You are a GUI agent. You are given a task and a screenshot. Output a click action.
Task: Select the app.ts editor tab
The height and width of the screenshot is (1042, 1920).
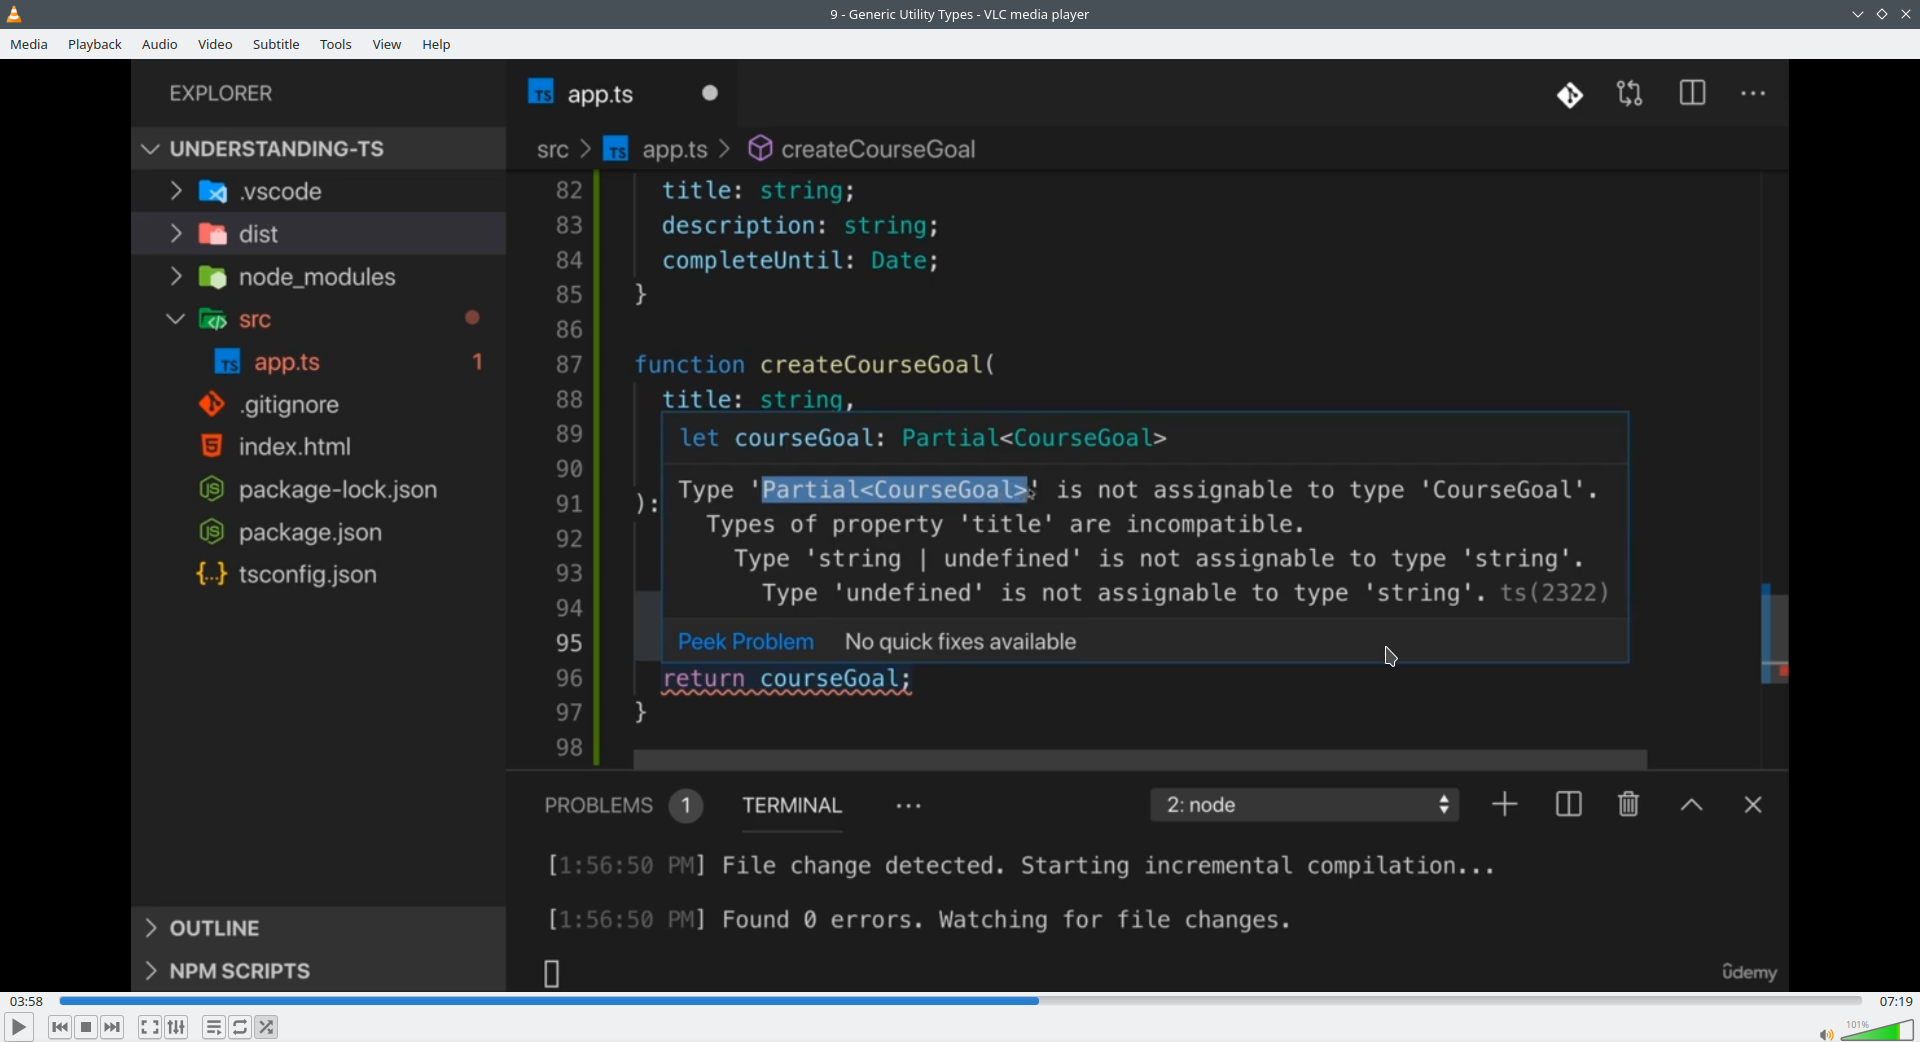(621, 94)
